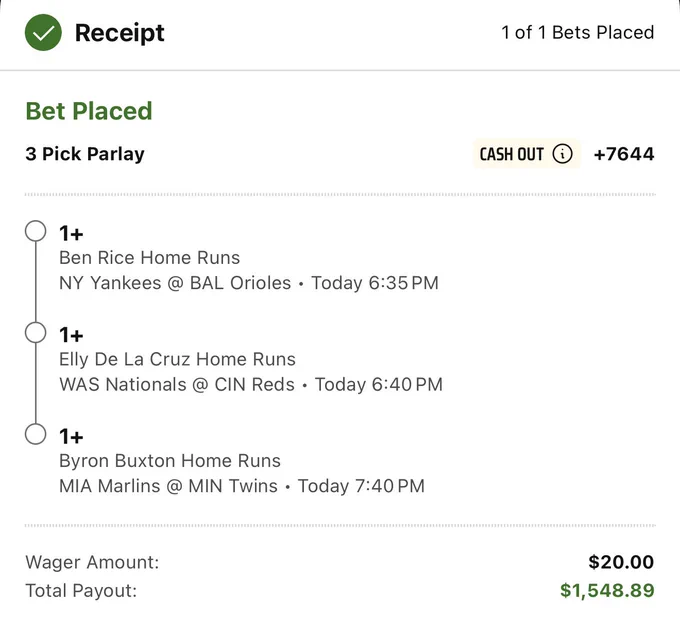Click the +7644 parlay odds
Viewport: 680px width, 619px height.
(x=624, y=154)
